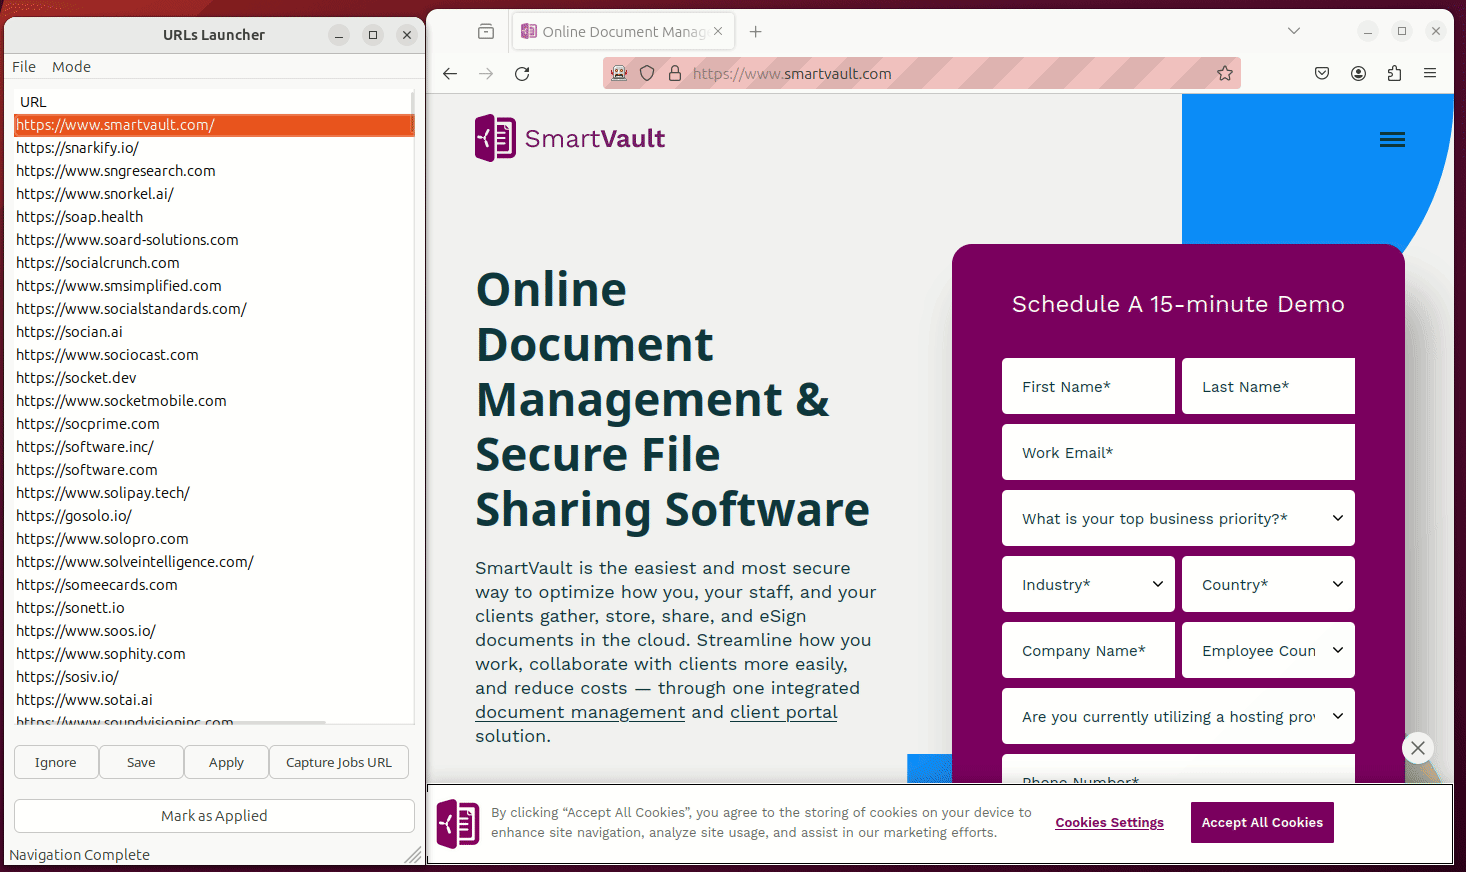Click the browser reload icon
Viewport: 1466px width, 872px height.
coord(522,74)
